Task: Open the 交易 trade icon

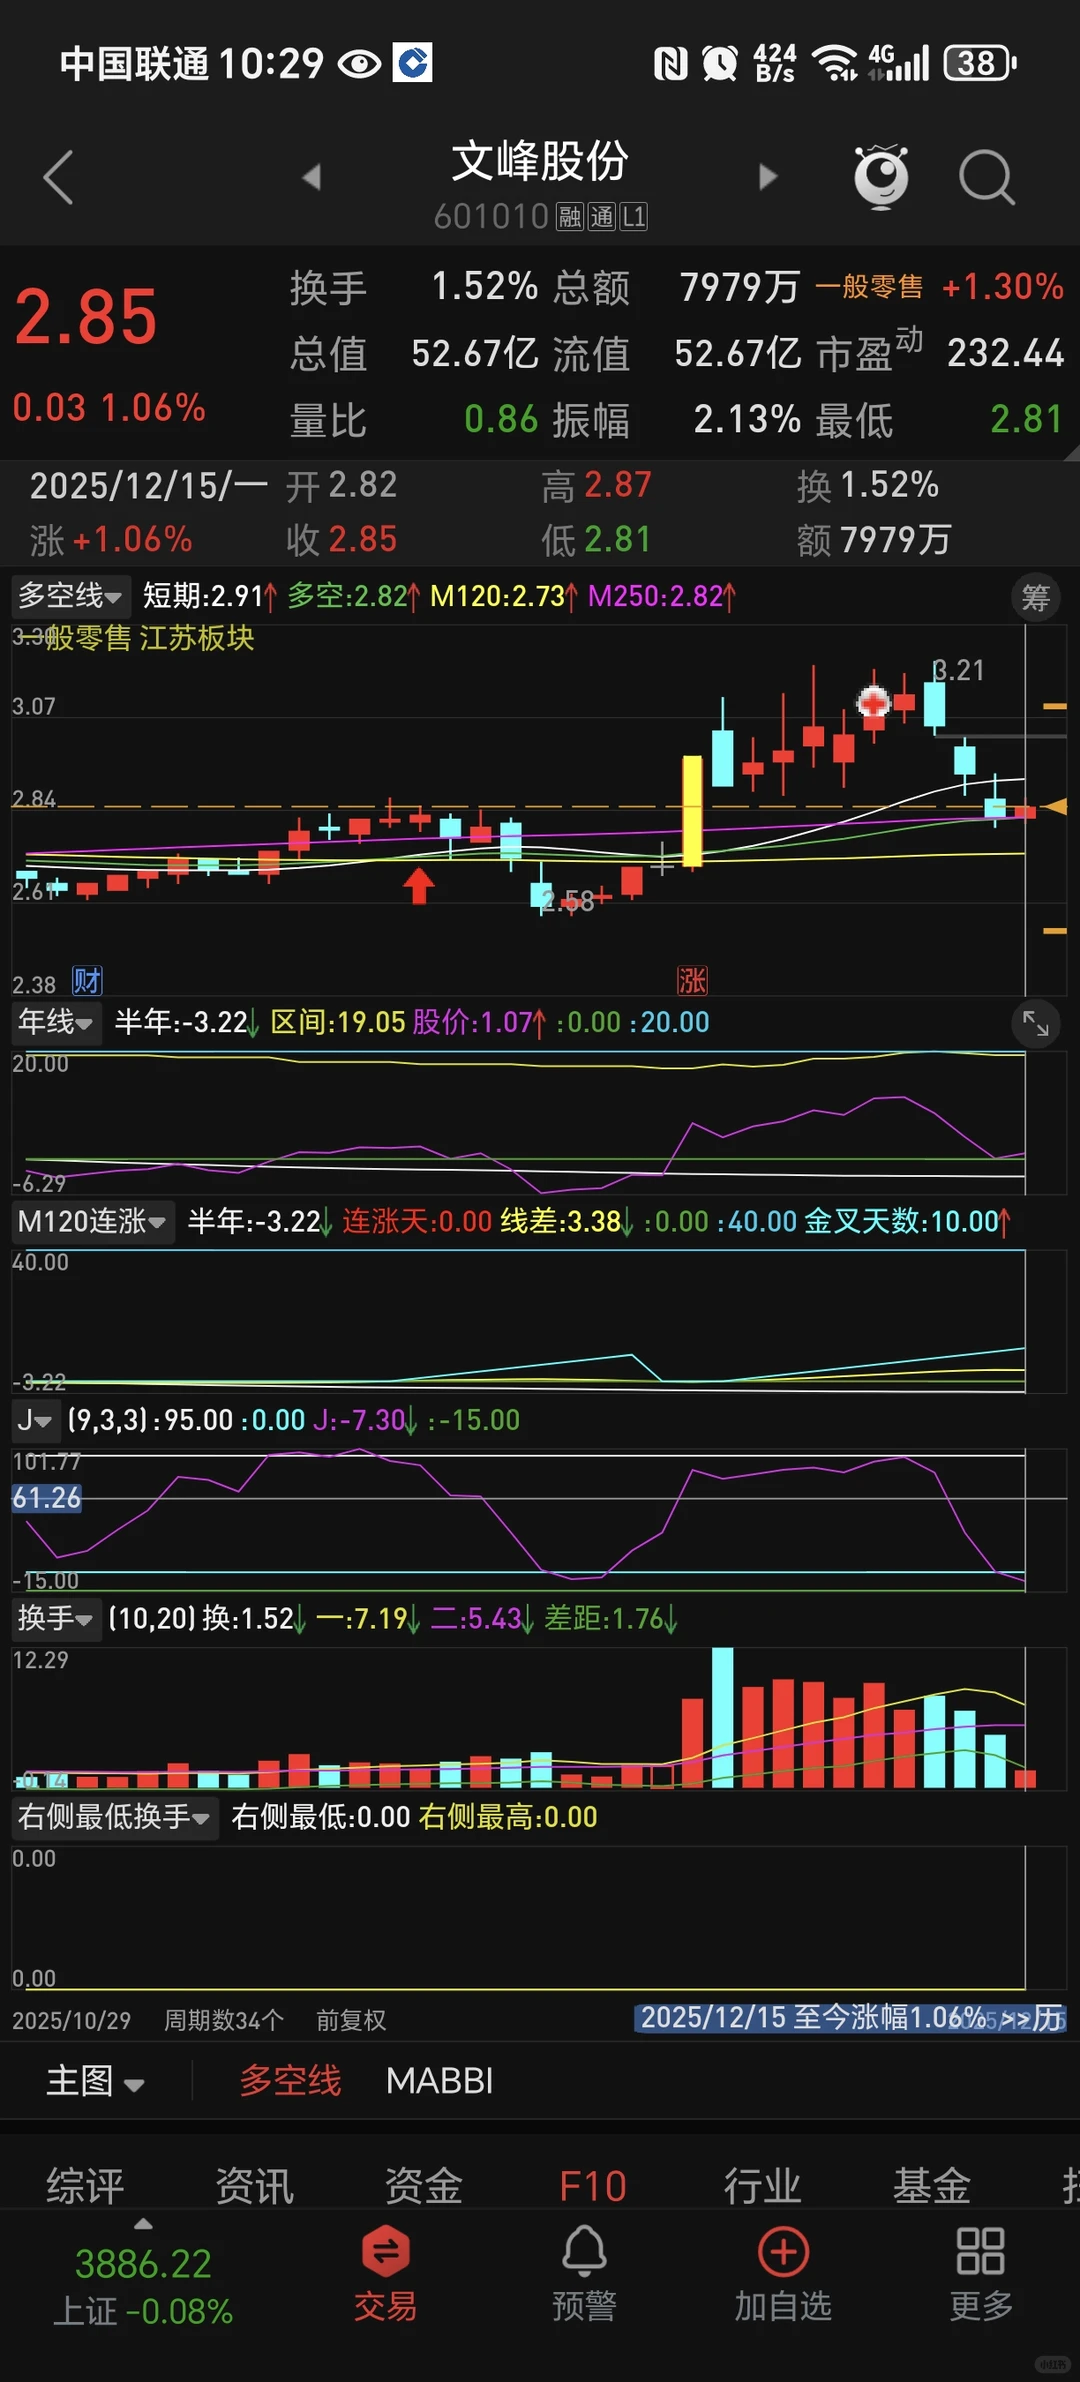Action: 385,2274
